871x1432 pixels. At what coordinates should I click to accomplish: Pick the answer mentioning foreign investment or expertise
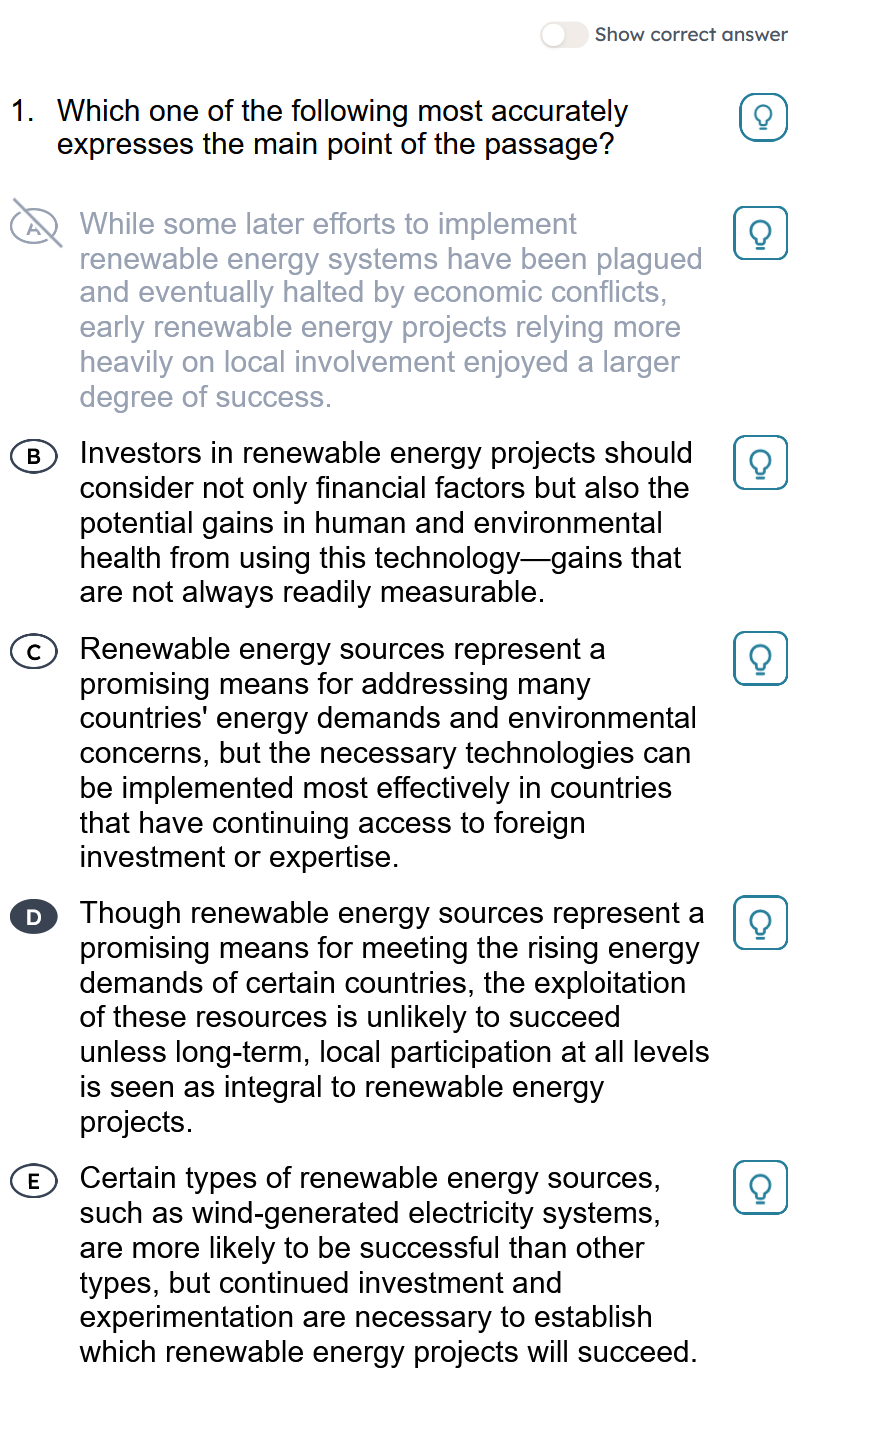click(388, 753)
